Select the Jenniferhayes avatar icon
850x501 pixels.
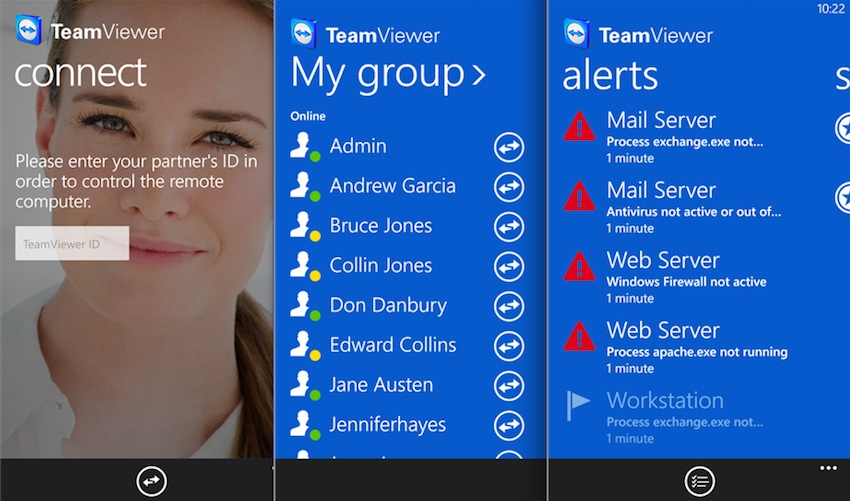click(305, 426)
